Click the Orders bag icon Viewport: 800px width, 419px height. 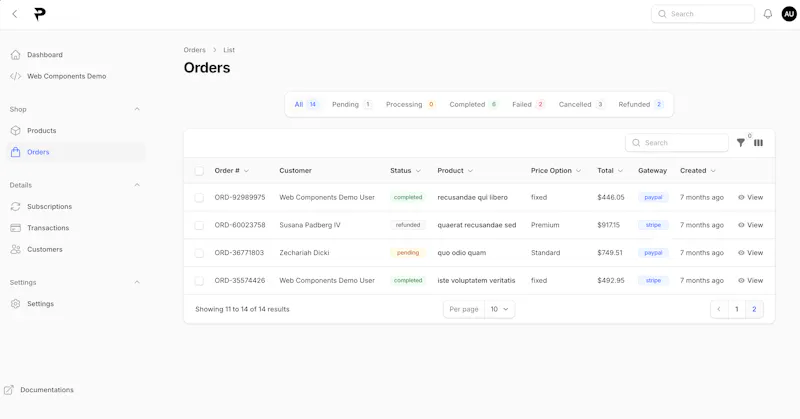pos(16,152)
